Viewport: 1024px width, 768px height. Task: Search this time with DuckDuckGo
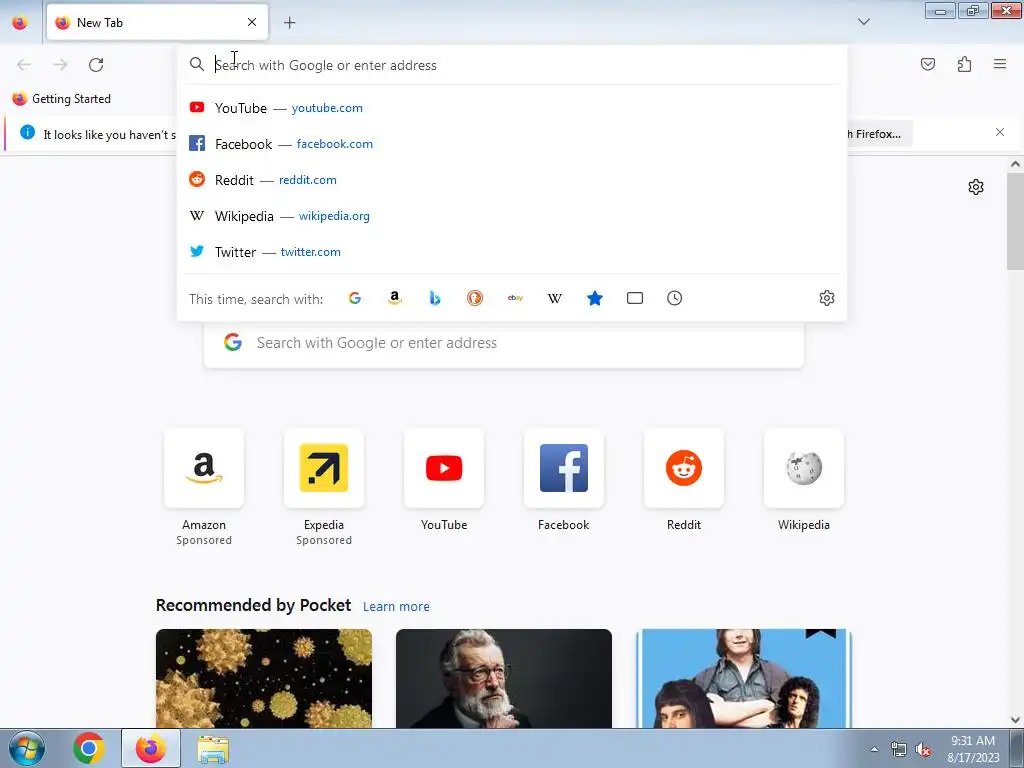475,298
